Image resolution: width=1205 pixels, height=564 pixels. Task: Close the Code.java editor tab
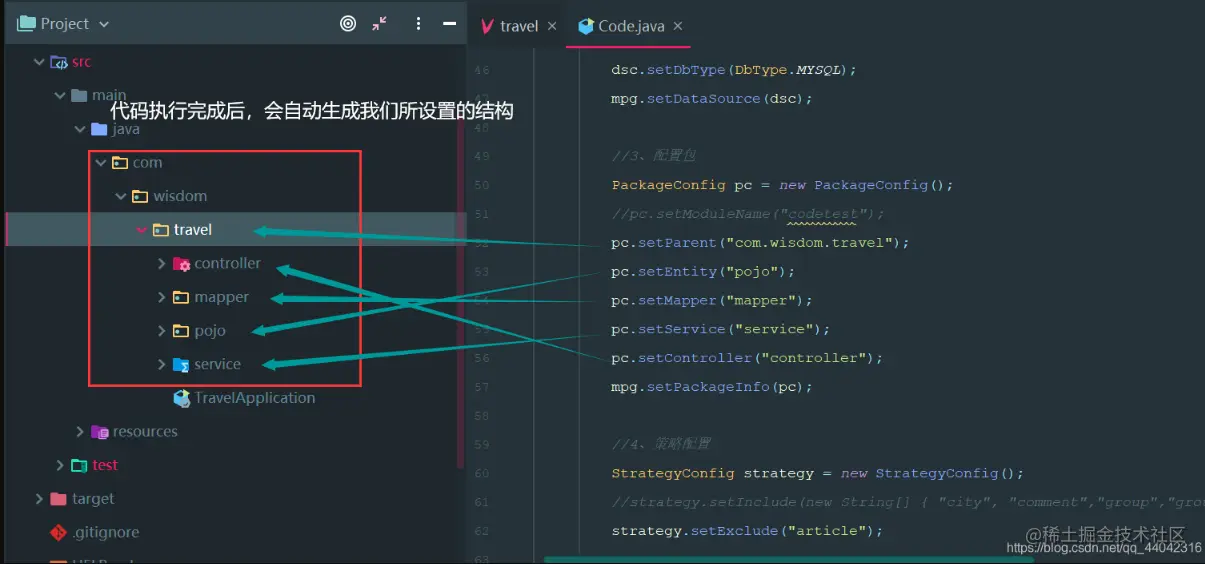click(677, 27)
